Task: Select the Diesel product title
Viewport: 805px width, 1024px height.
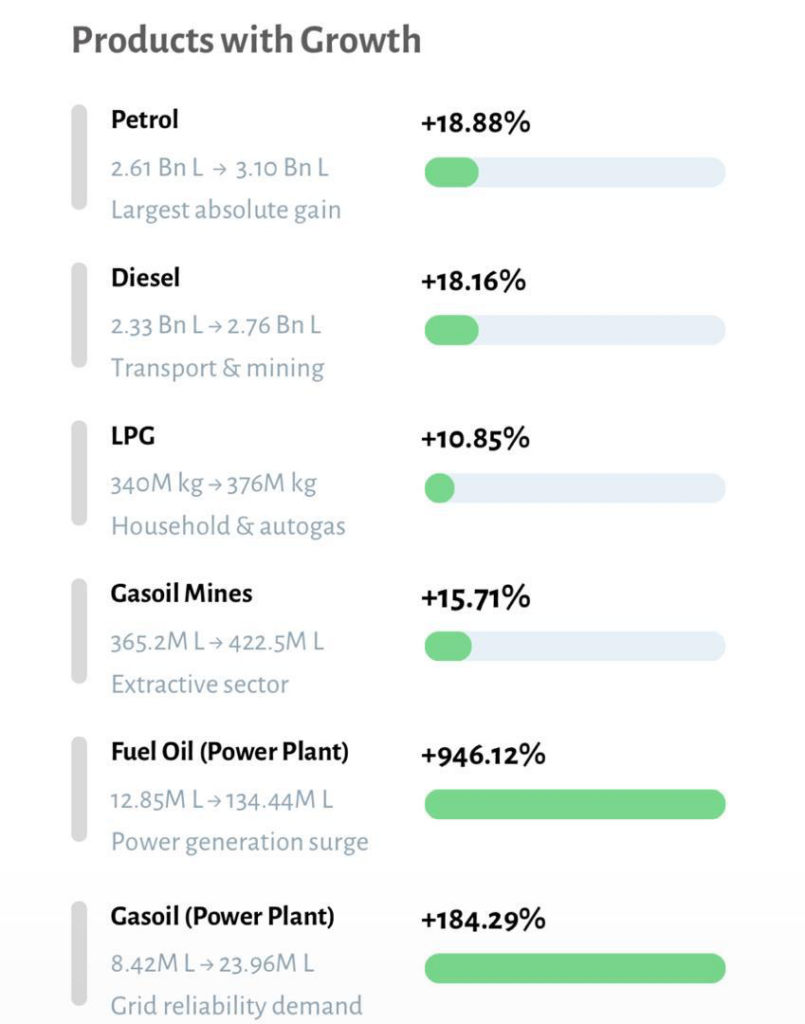Action: 145,277
